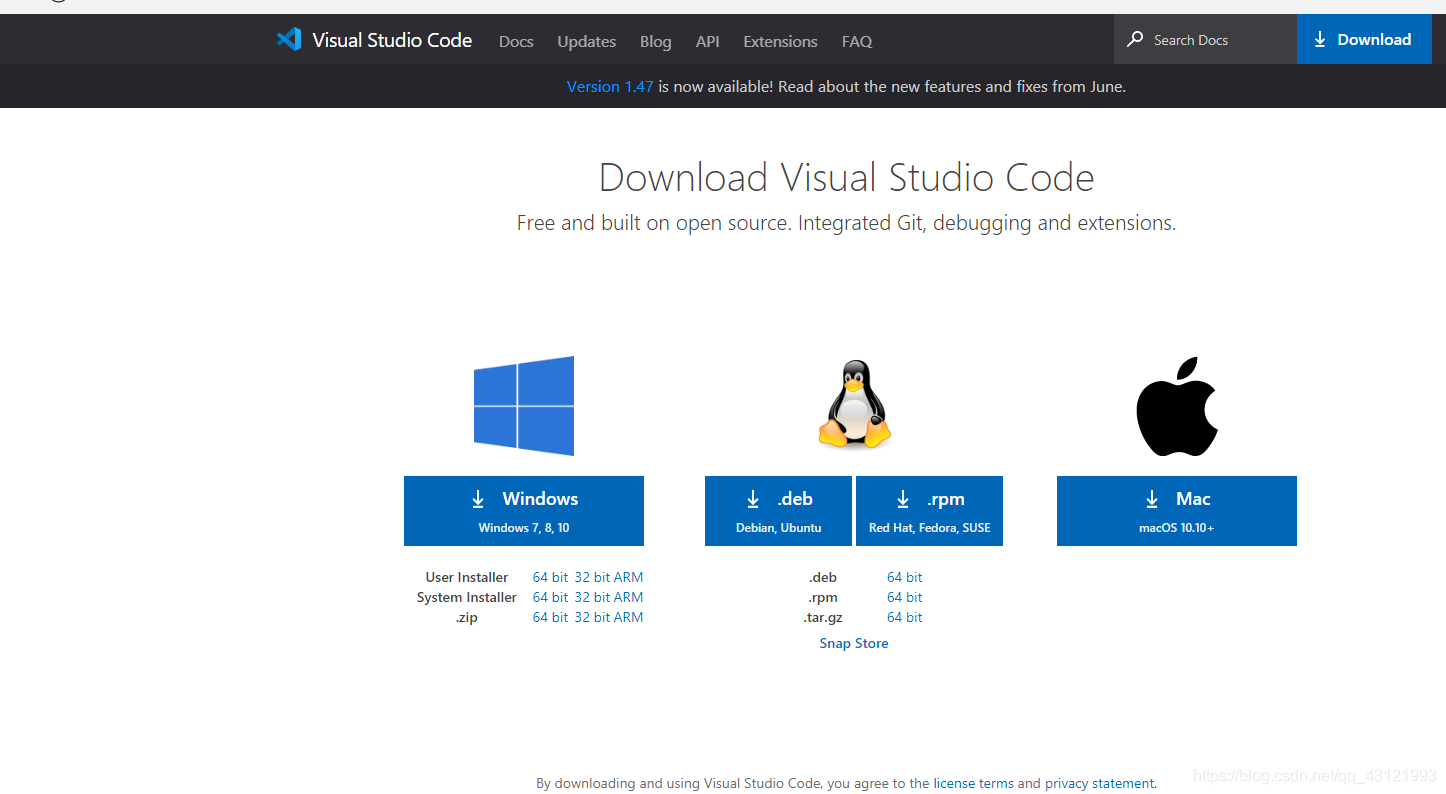This screenshot has height=794, width=1446.
Task: Choose the System Installer ARM link
Action: click(x=629, y=597)
